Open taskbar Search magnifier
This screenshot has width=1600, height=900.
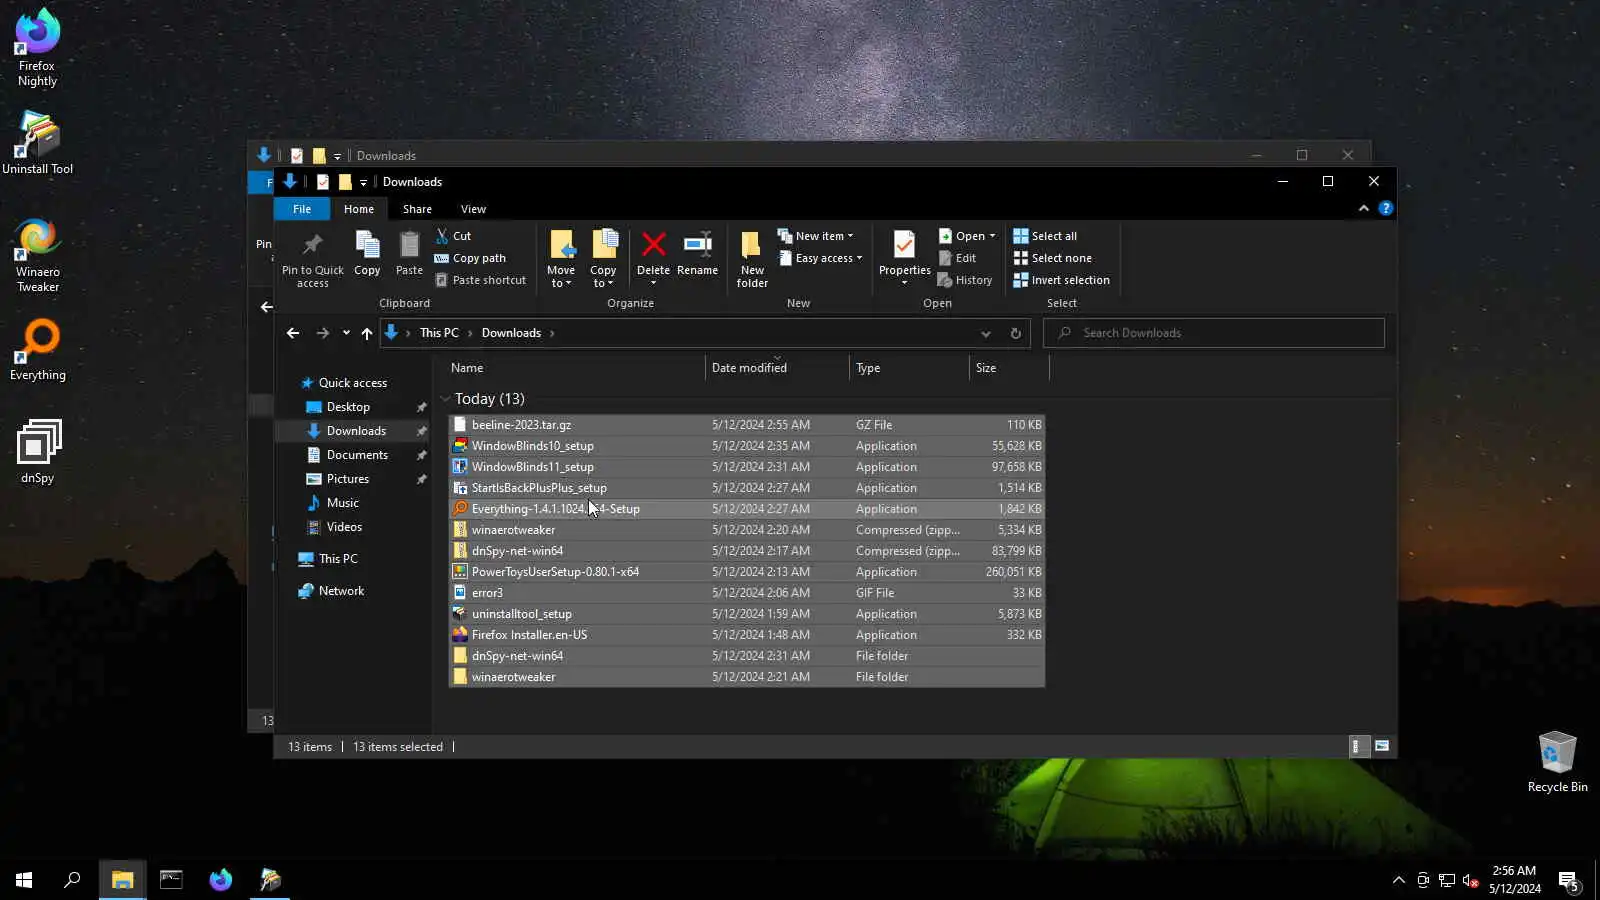pos(72,880)
